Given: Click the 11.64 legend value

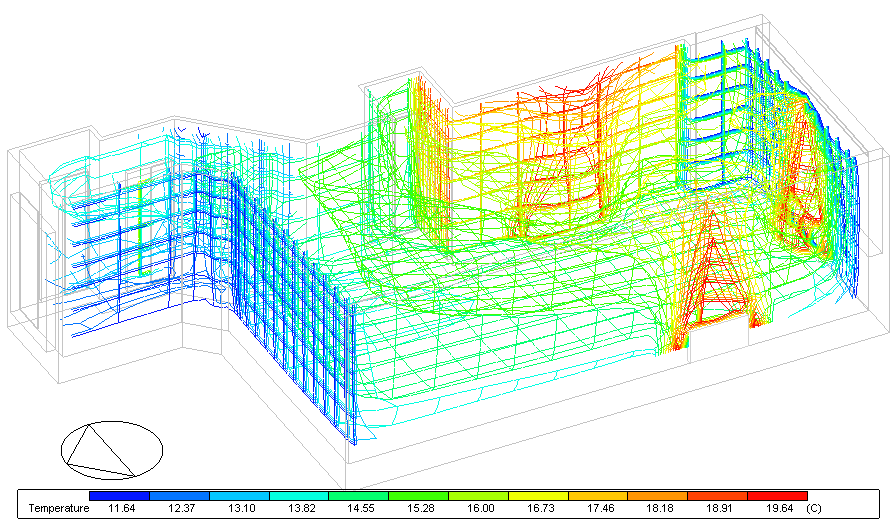Looking at the screenshot, I should tap(121, 508).
